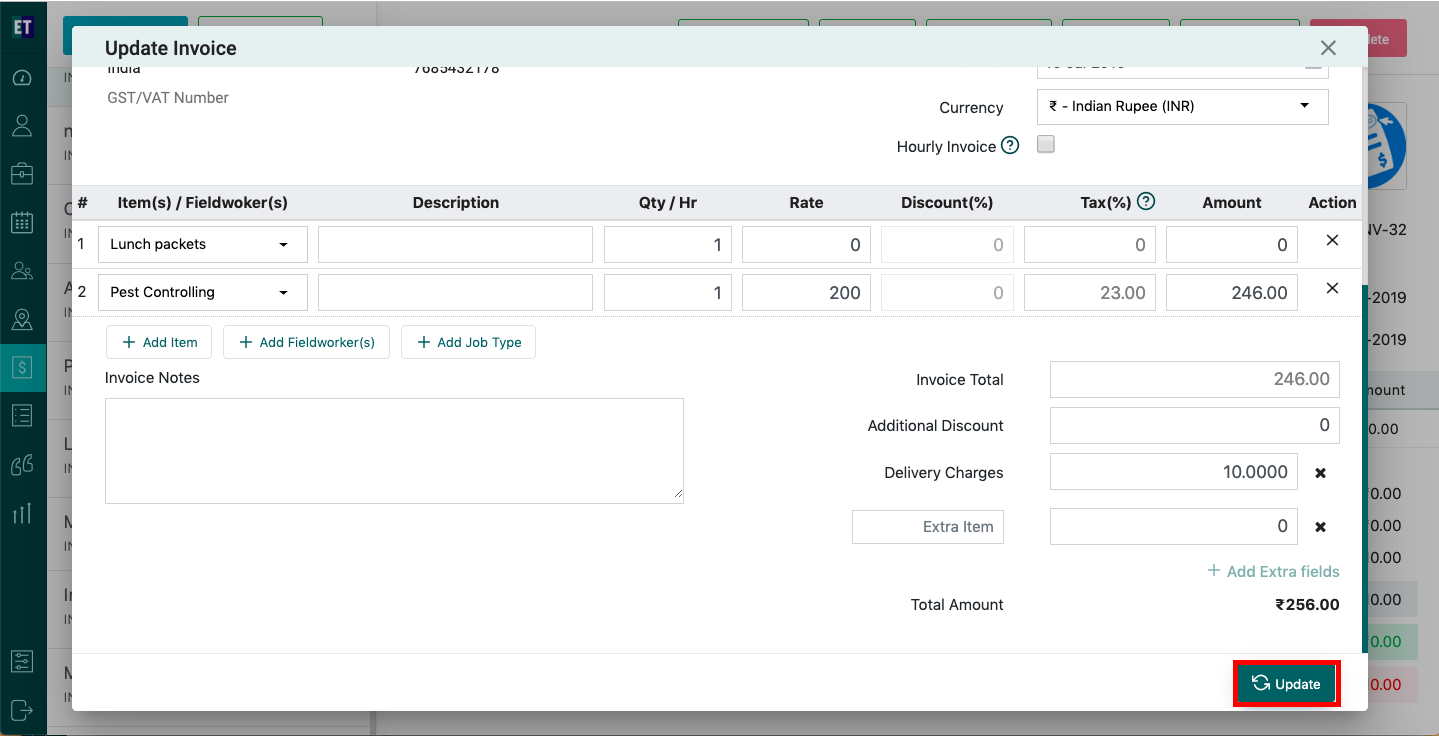Open the sliders settings icon in sidebar
This screenshot has width=1439, height=736.
pyautogui.click(x=22, y=662)
